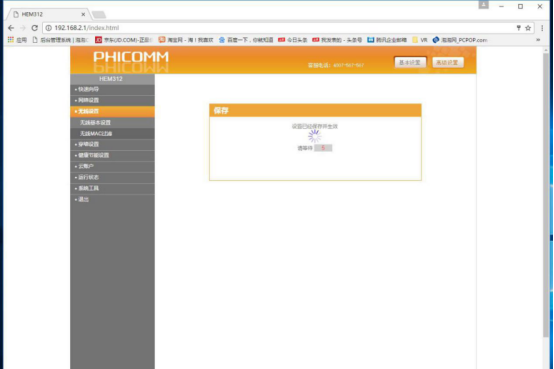554x369 pixels.
Task: Open the JD.COM bookmark
Action: tap(124, 40)
